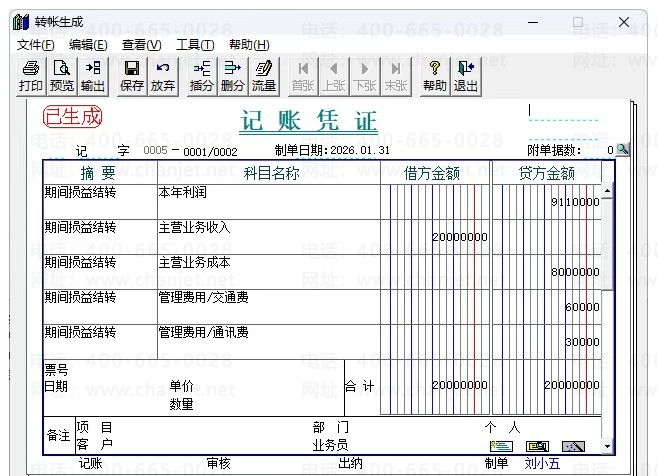Open the 帮助(H) menu

[x=249, y=44]
